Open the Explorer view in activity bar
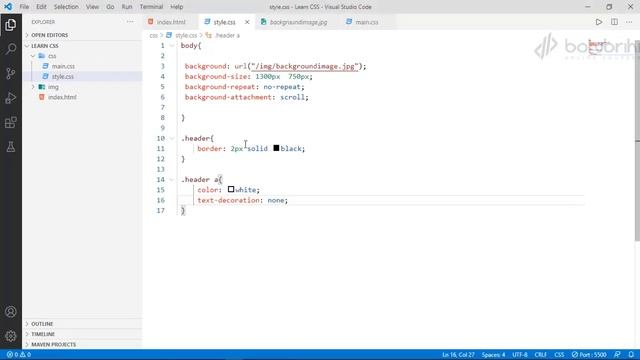 point(11,25)
